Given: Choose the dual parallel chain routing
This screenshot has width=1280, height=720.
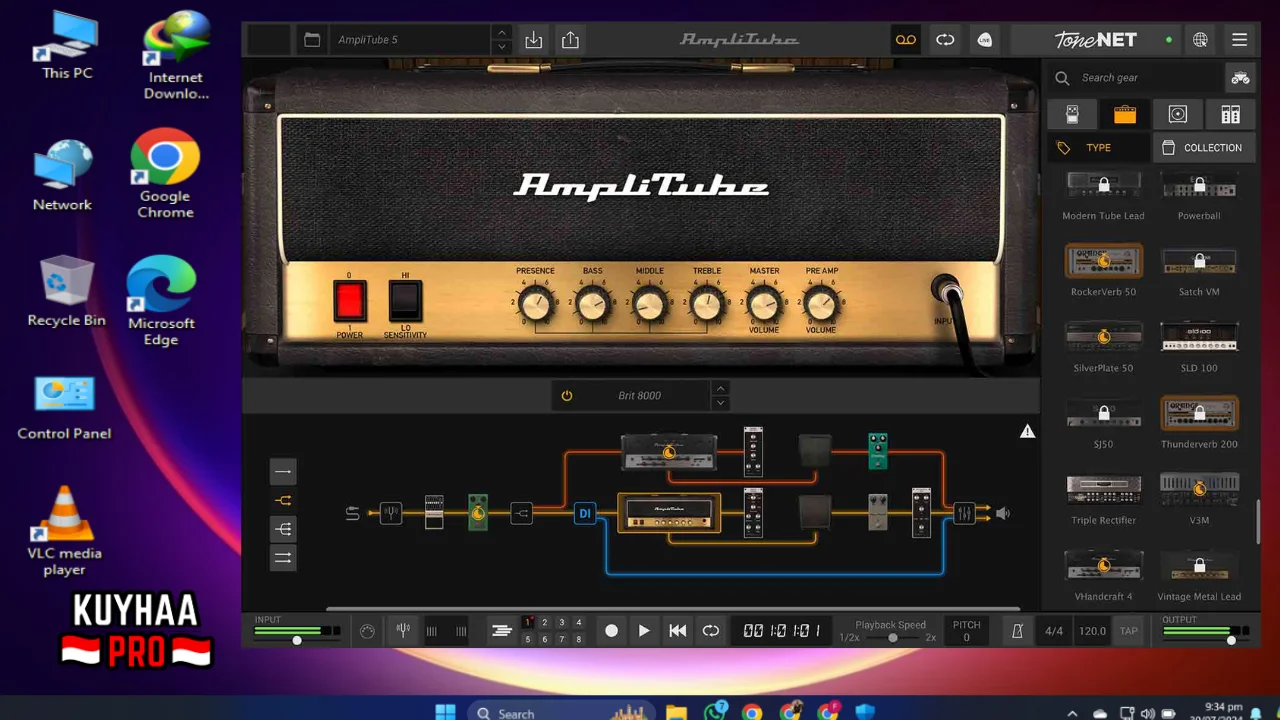Looking at the screenshot, I should (283, 558).
